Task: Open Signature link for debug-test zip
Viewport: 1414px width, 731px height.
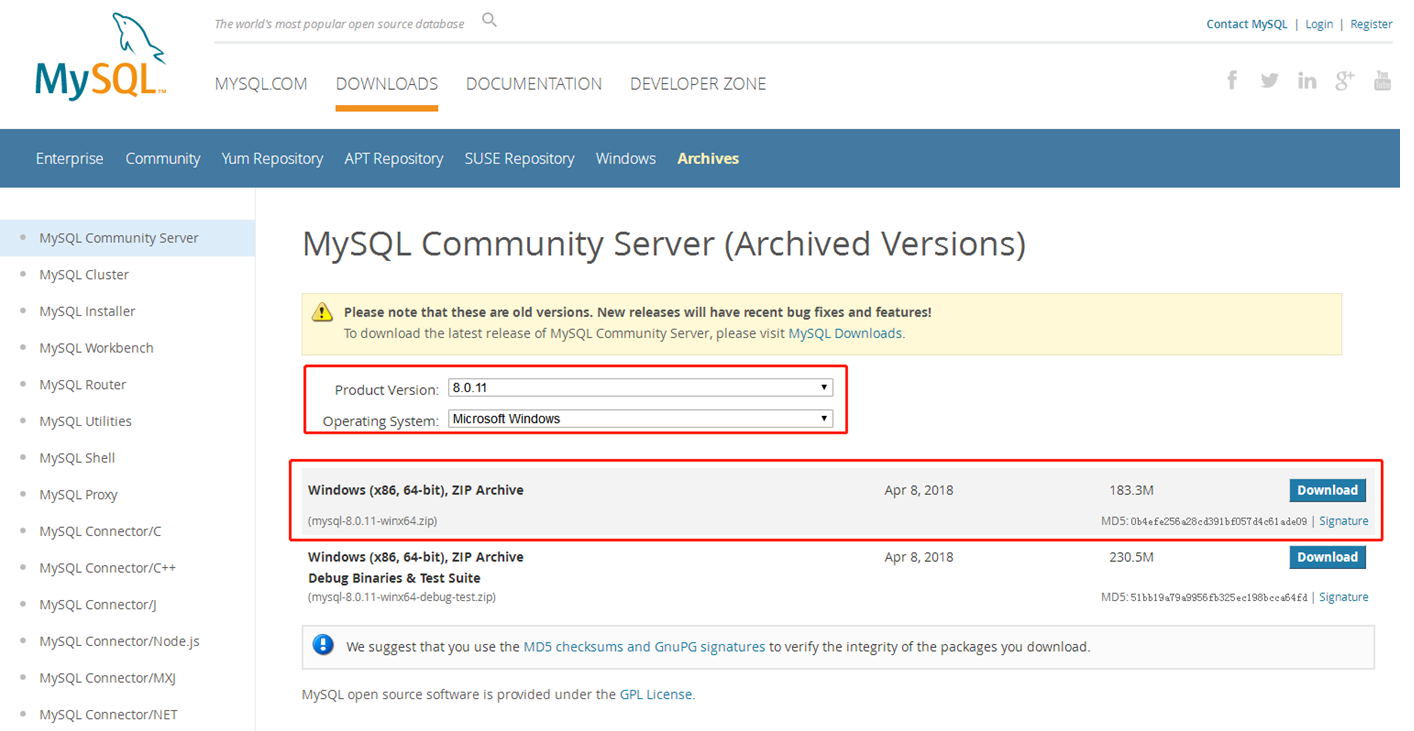Action: click(x=1344, y=597)
